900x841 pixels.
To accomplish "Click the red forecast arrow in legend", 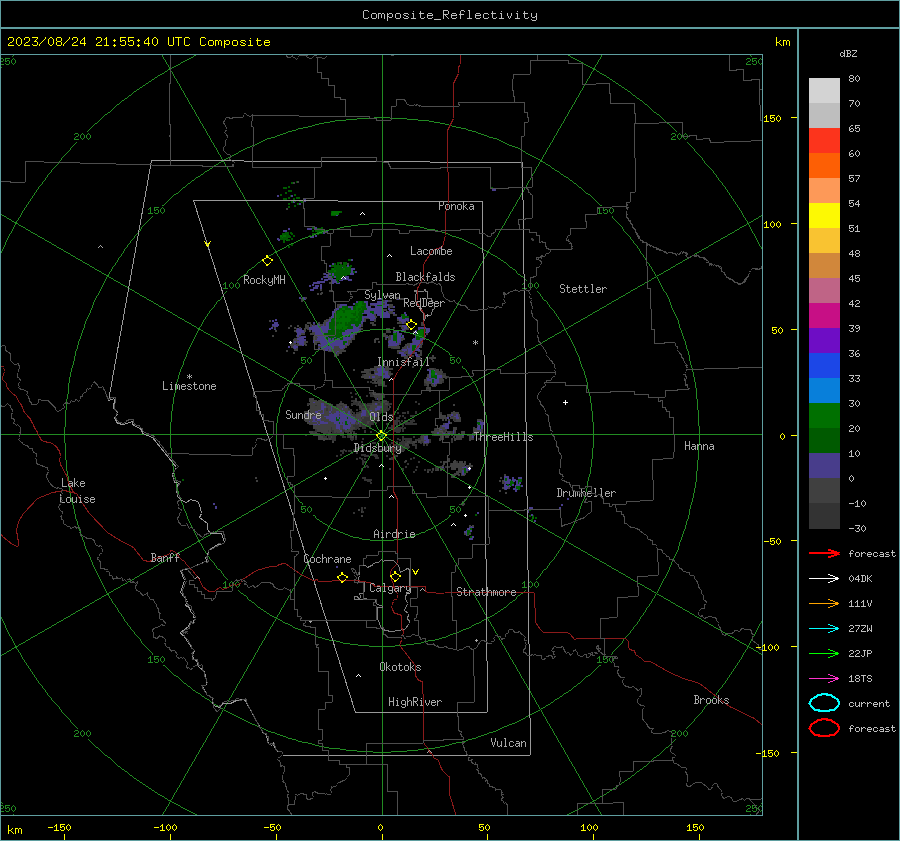I will (x=824, y=553).
